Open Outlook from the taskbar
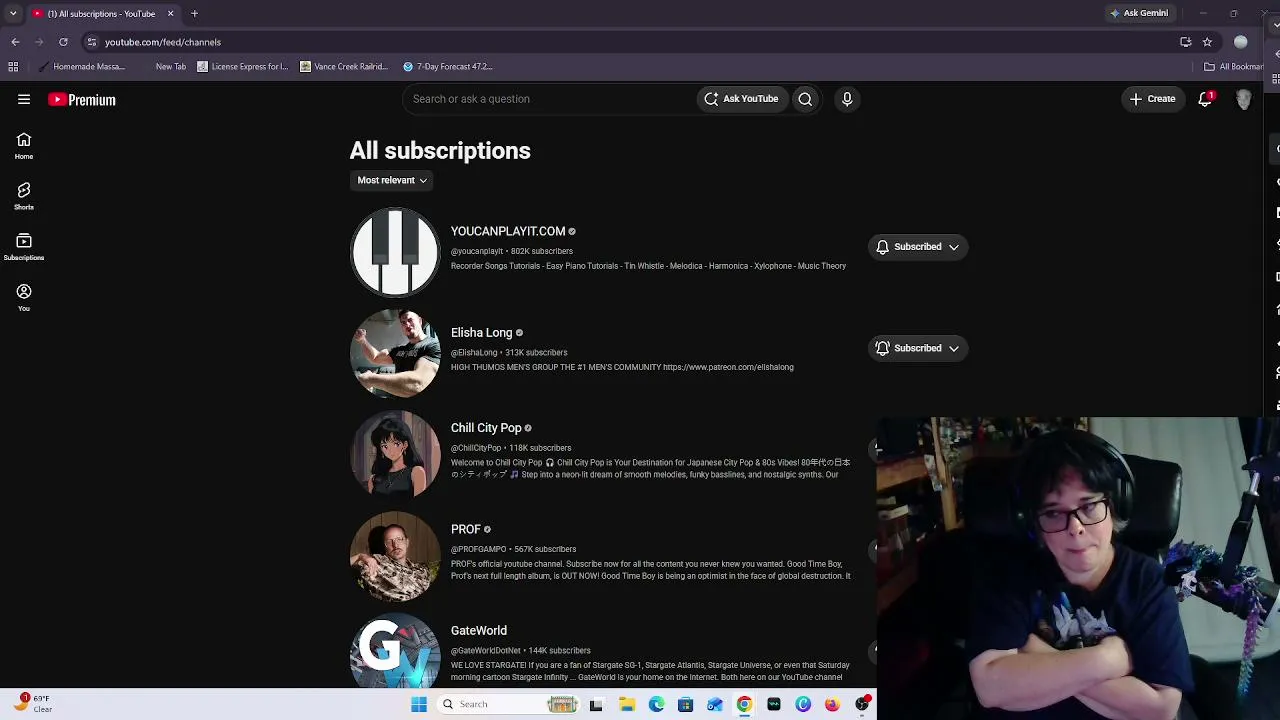Image resolution: width=1280 pixels, height=720 pixels. 715,704
